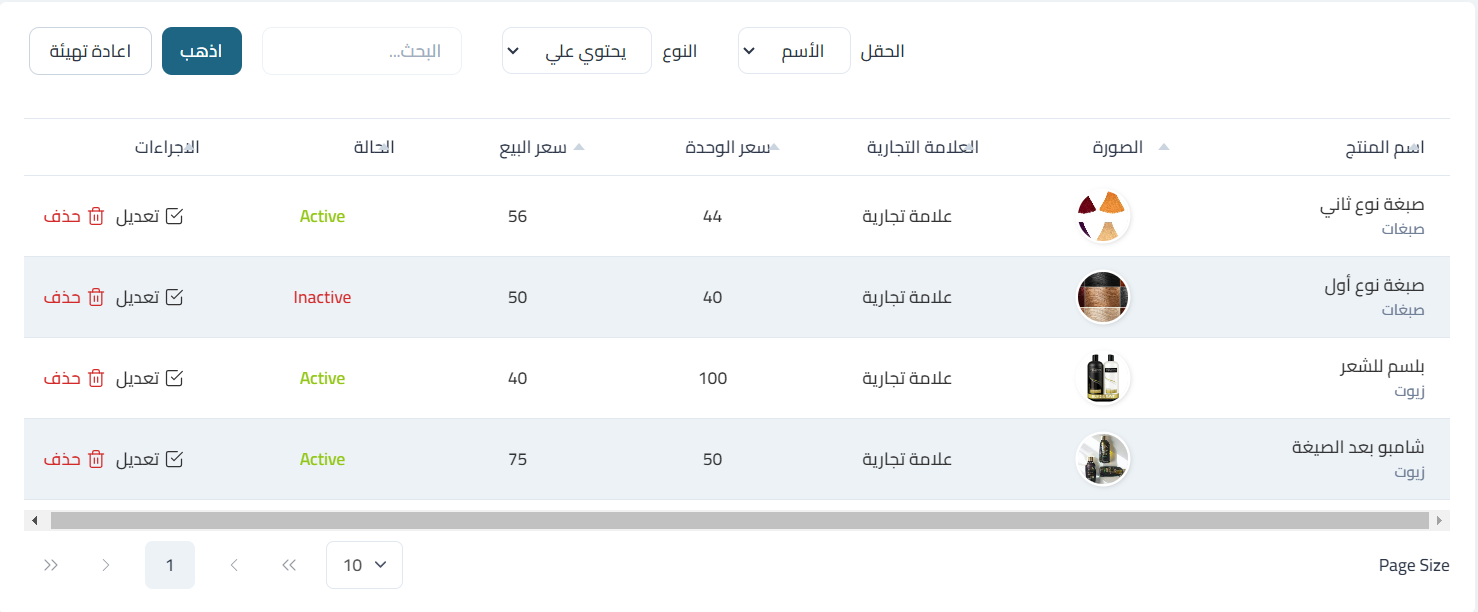The image size is (1478, 612).
Task: Click horizontal scrollbar of the table
Action: point(739,520)
